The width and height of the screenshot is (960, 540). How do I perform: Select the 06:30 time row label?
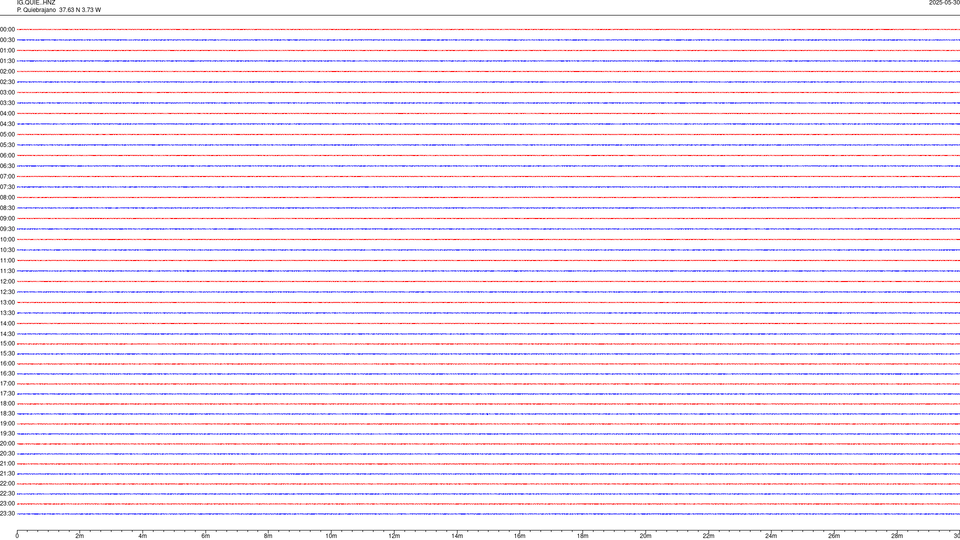[7, 166]
